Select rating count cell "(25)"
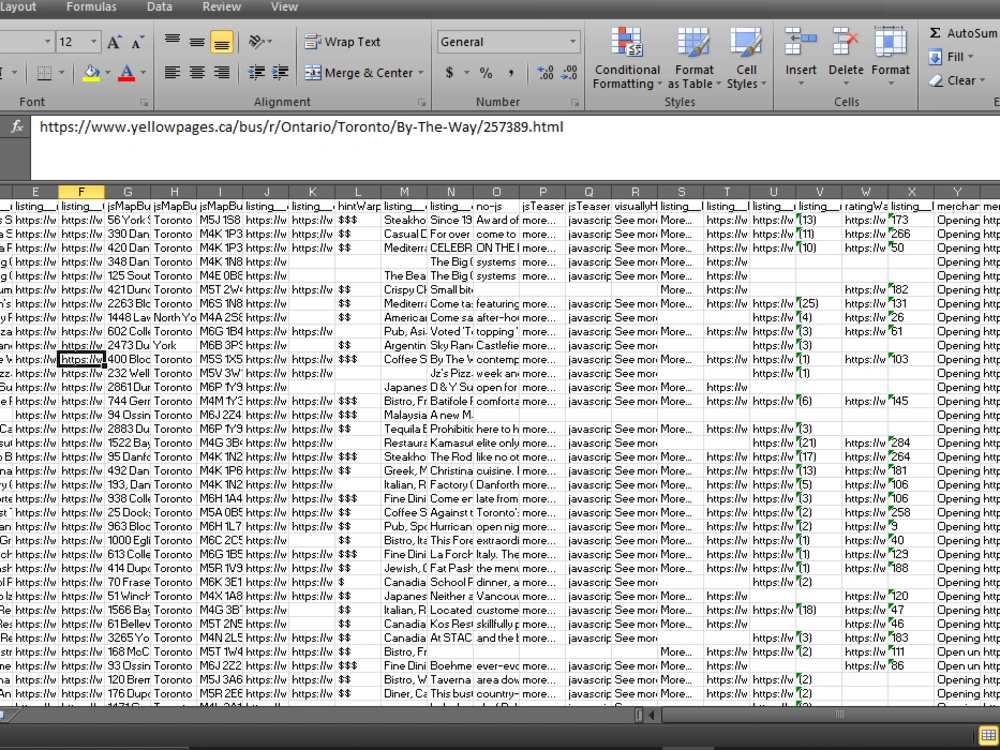Viewport: 1000px width, 750px height. 820,304
